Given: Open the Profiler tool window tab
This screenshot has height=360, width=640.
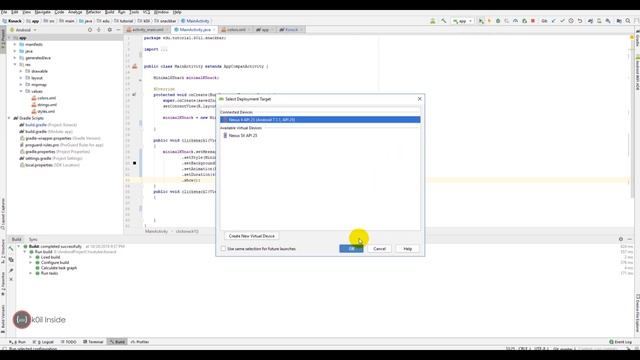Looking at the screenshot, I should [x=140, y=342].
